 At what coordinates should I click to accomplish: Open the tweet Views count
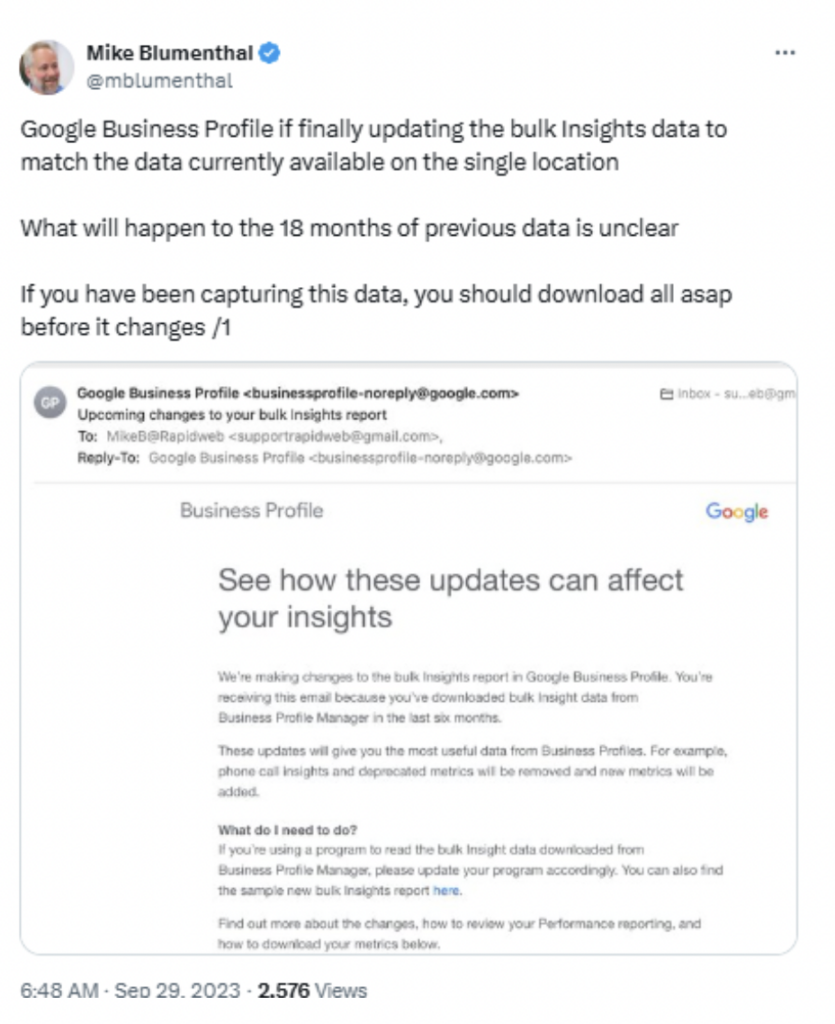pos(312,991)
